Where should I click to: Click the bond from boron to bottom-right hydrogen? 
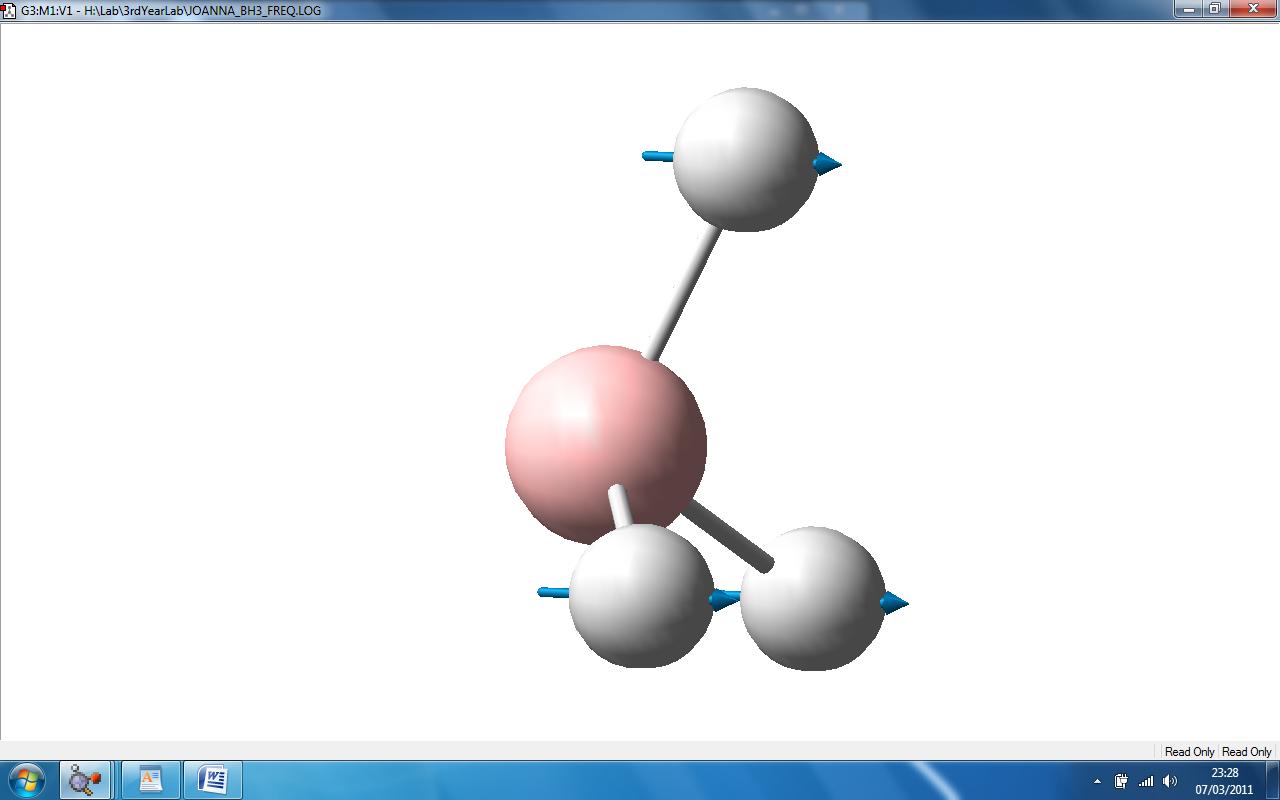coord(728,536)
